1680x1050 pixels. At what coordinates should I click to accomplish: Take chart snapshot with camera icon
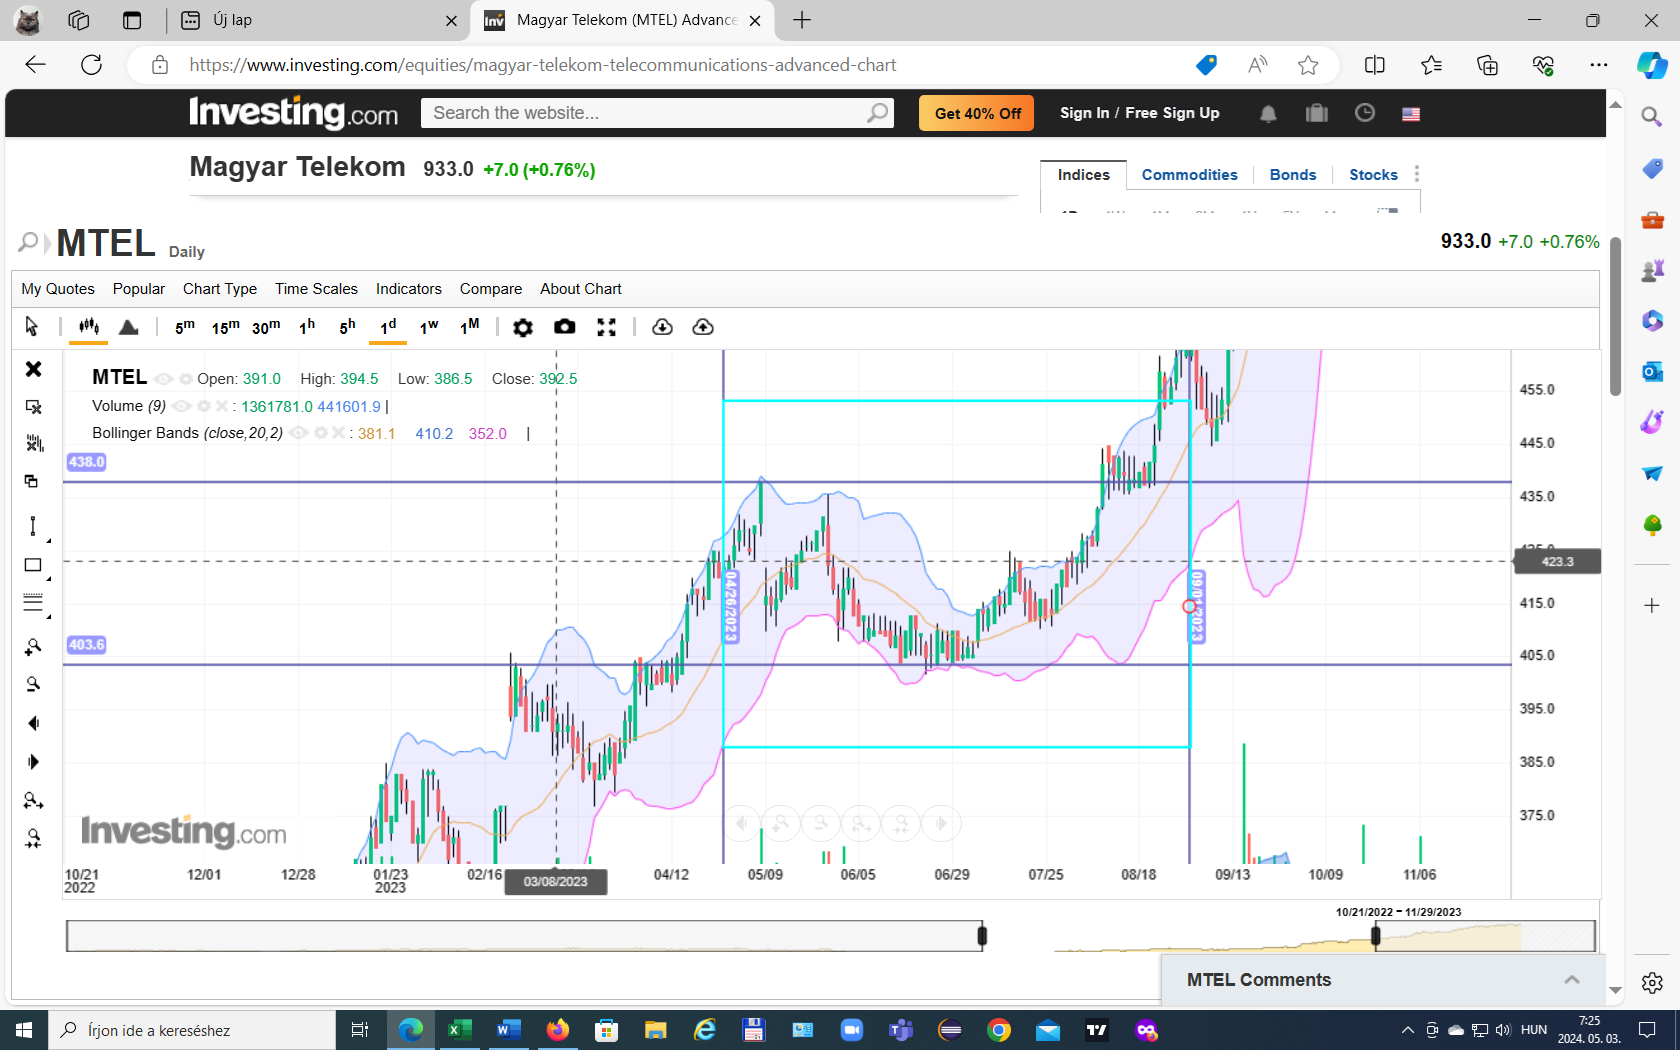point(565,327)
